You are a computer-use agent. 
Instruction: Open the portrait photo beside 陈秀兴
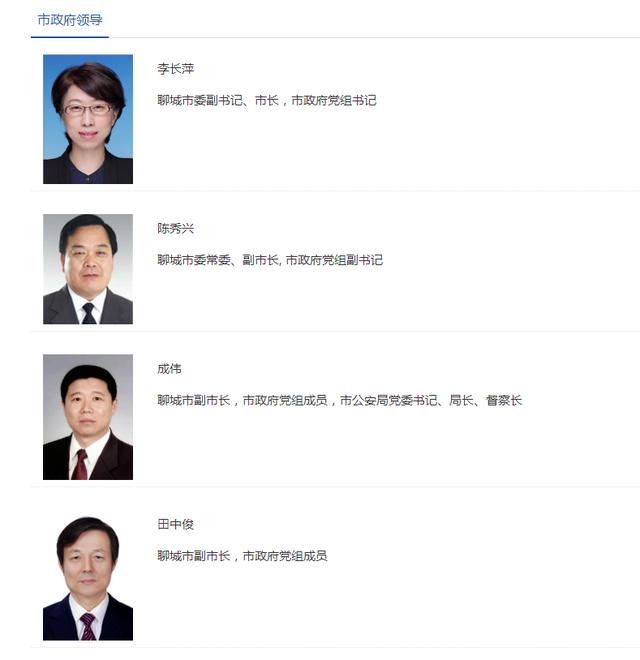coord(88,269)
